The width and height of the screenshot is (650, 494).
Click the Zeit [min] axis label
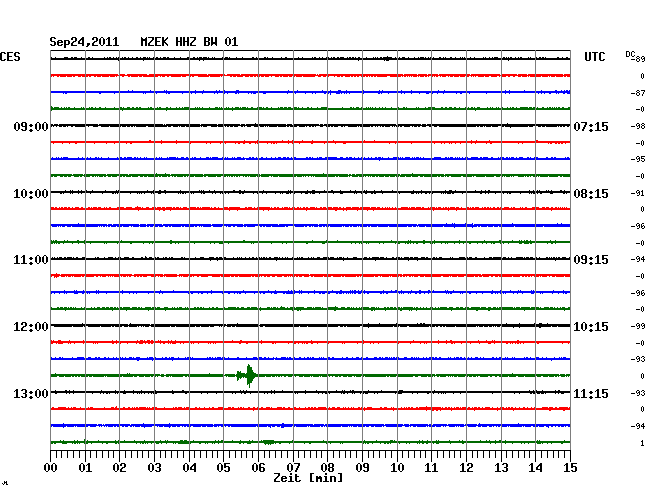308,479
